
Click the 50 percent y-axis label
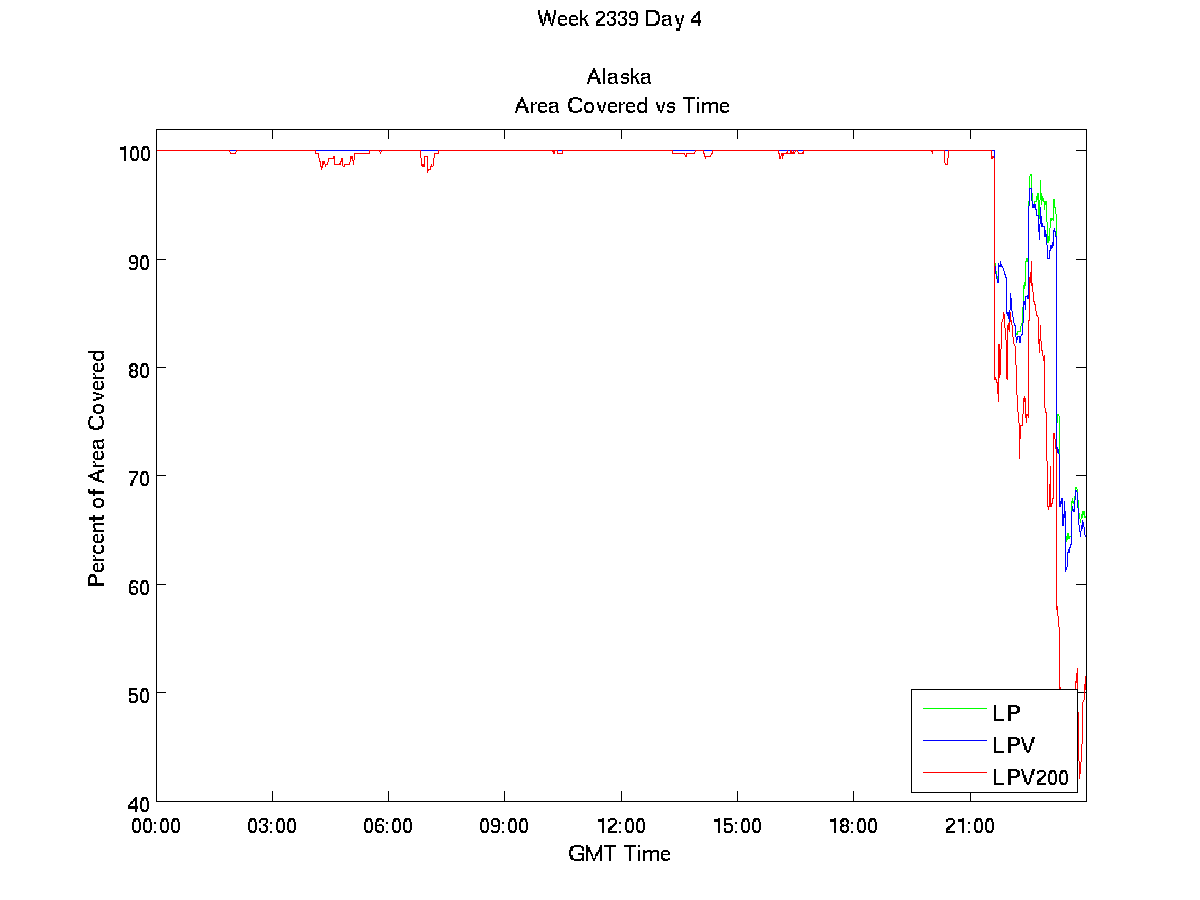point(139,693)
